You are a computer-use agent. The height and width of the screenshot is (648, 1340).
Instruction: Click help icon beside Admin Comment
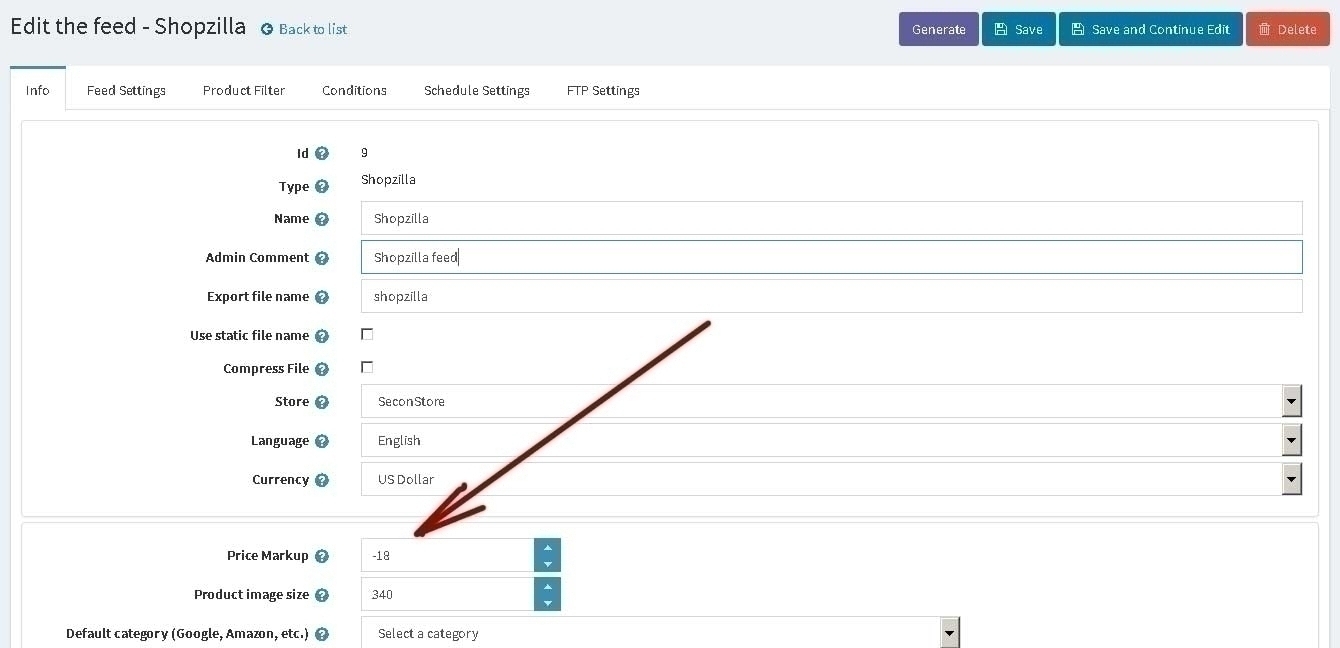pyautogui.click(x=322, y=258)
